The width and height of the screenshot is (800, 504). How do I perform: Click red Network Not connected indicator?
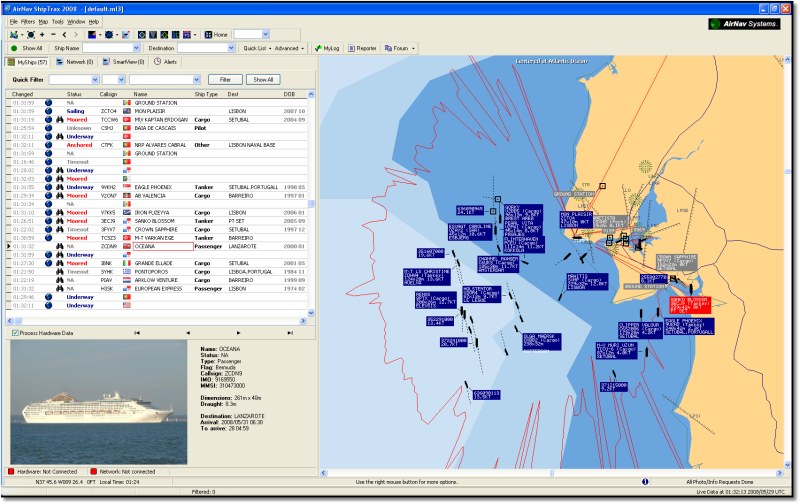pos(93,472)
